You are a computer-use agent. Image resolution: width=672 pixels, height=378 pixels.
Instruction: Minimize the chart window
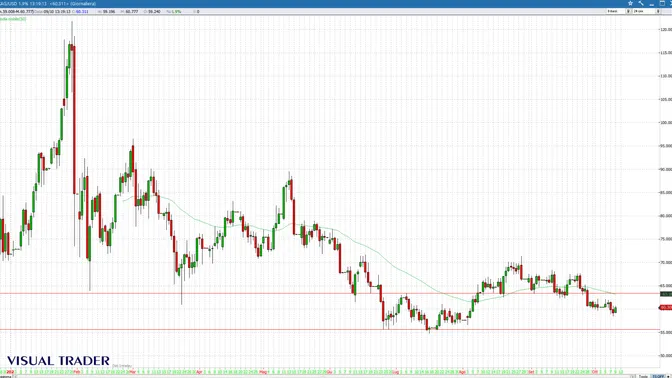(651, 5)
